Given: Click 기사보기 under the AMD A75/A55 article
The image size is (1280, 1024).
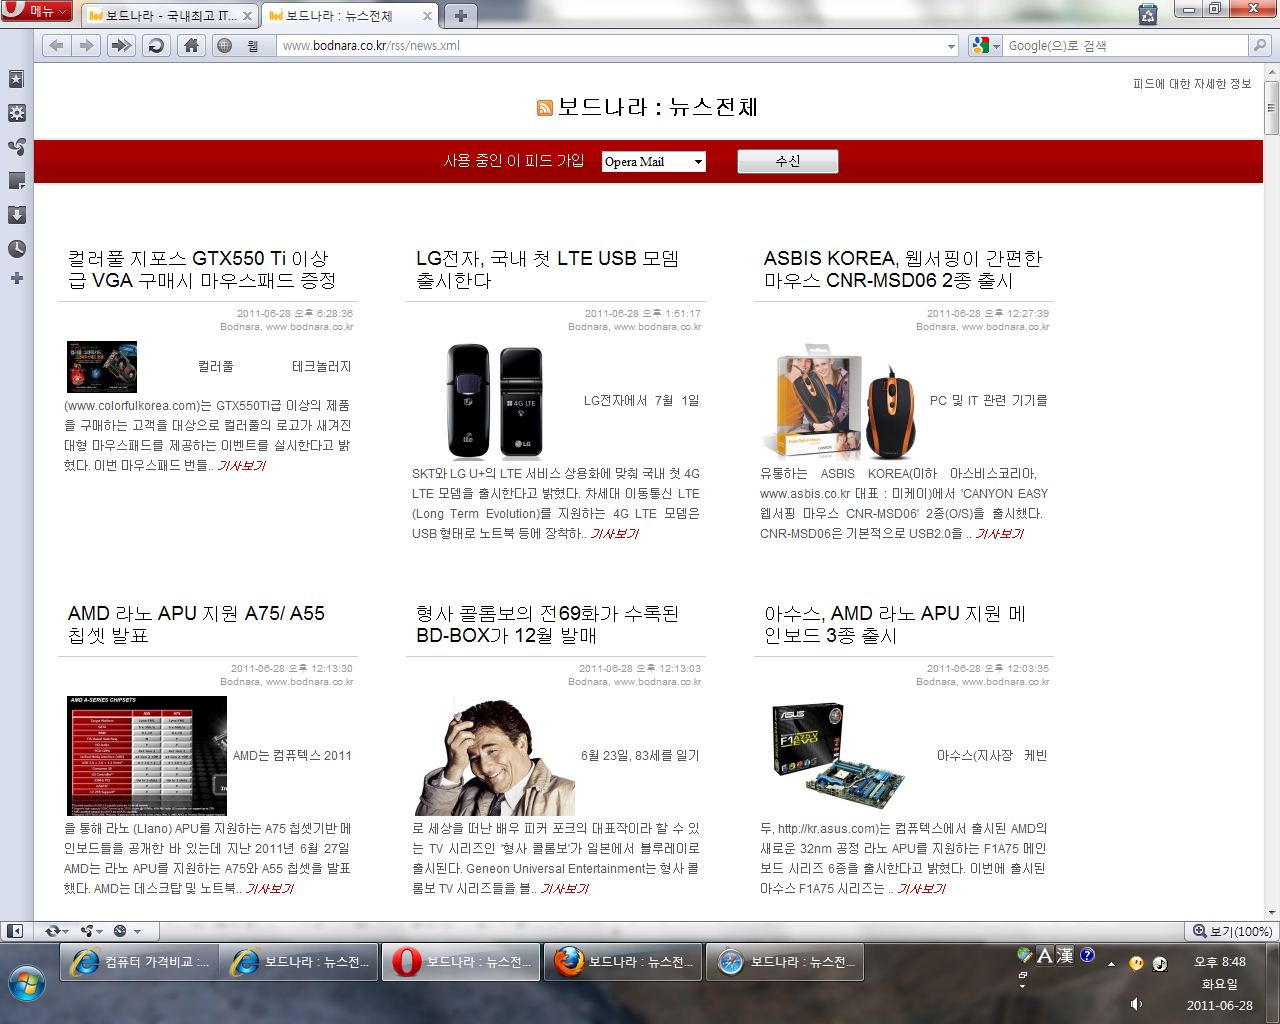Looking at the screenshot, I should click(x=269, y=889).
